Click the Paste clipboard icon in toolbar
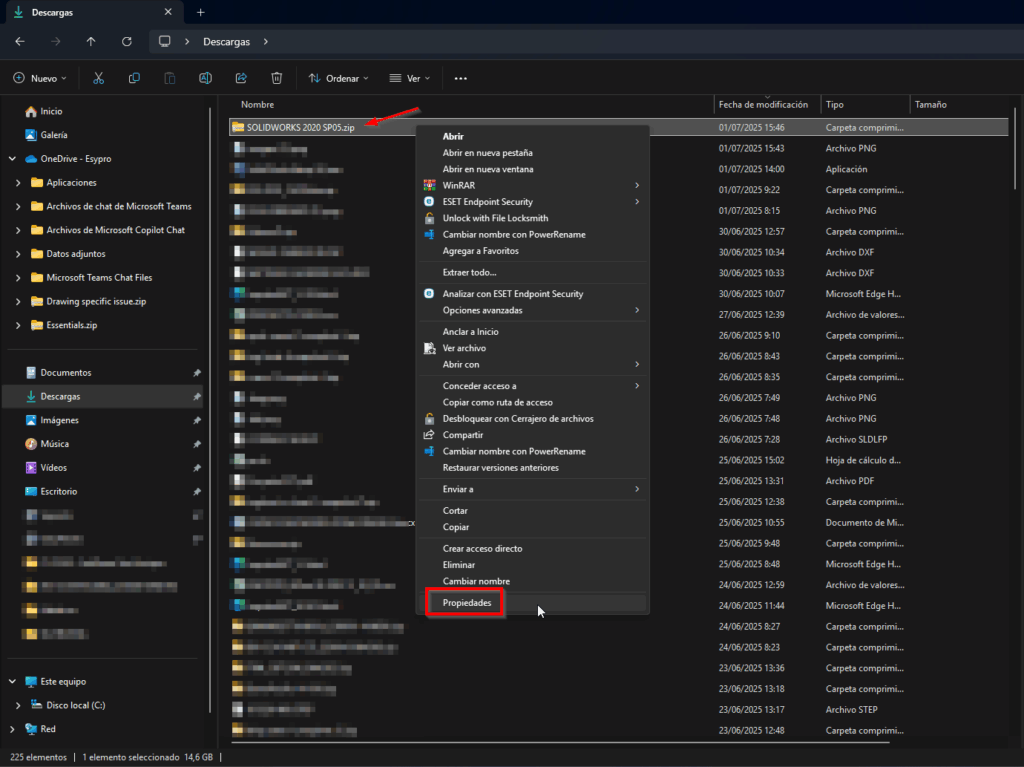 (170, 78)
